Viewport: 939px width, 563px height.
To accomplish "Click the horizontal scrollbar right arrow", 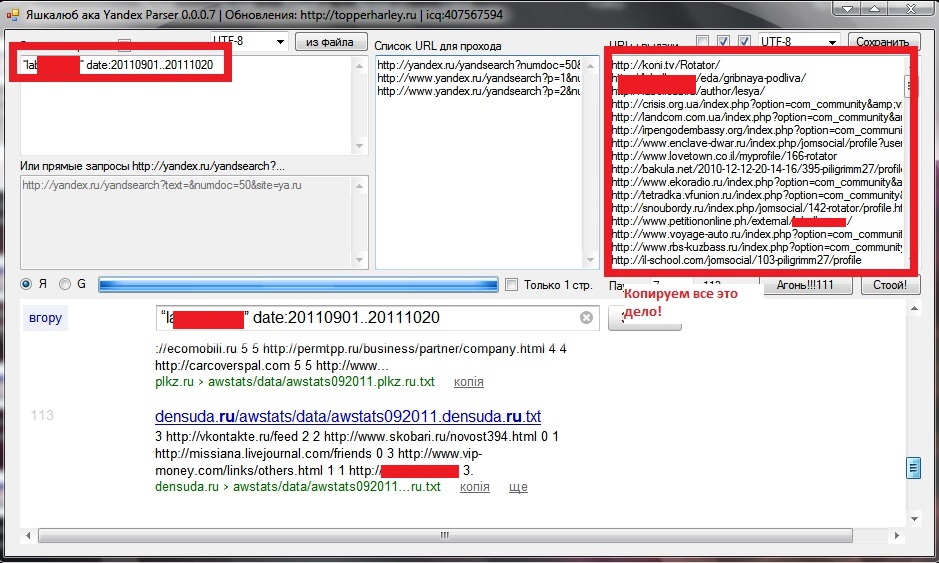I will 896,535.
